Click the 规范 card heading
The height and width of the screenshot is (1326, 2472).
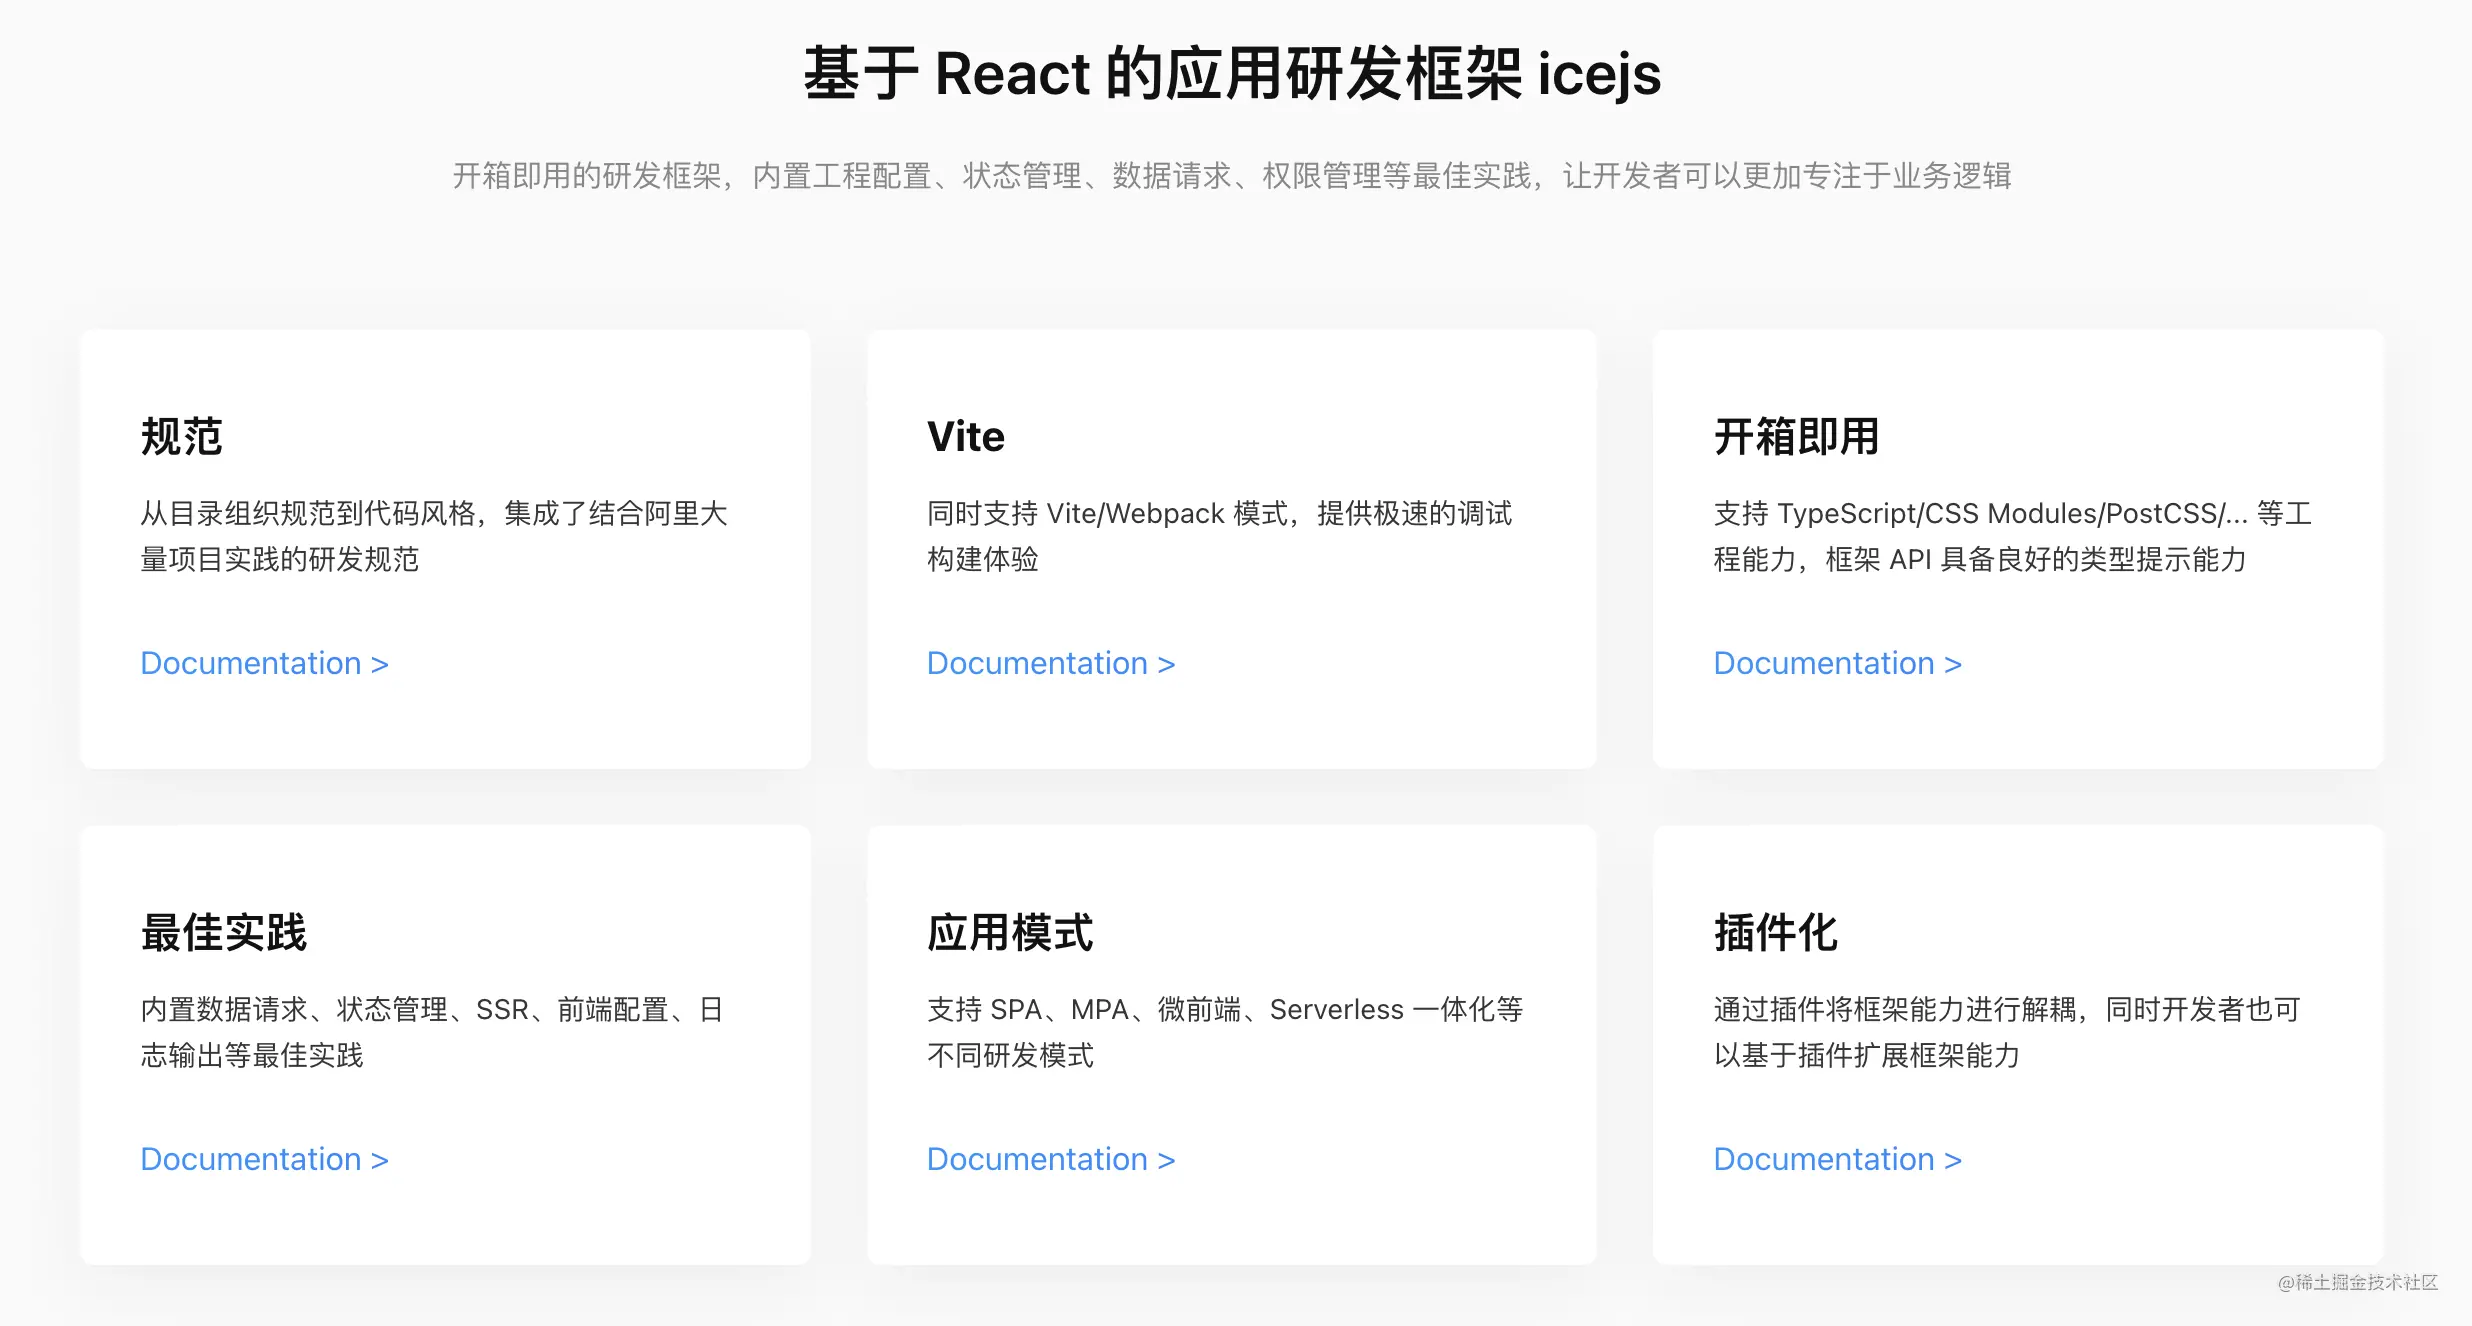(181, 437)
